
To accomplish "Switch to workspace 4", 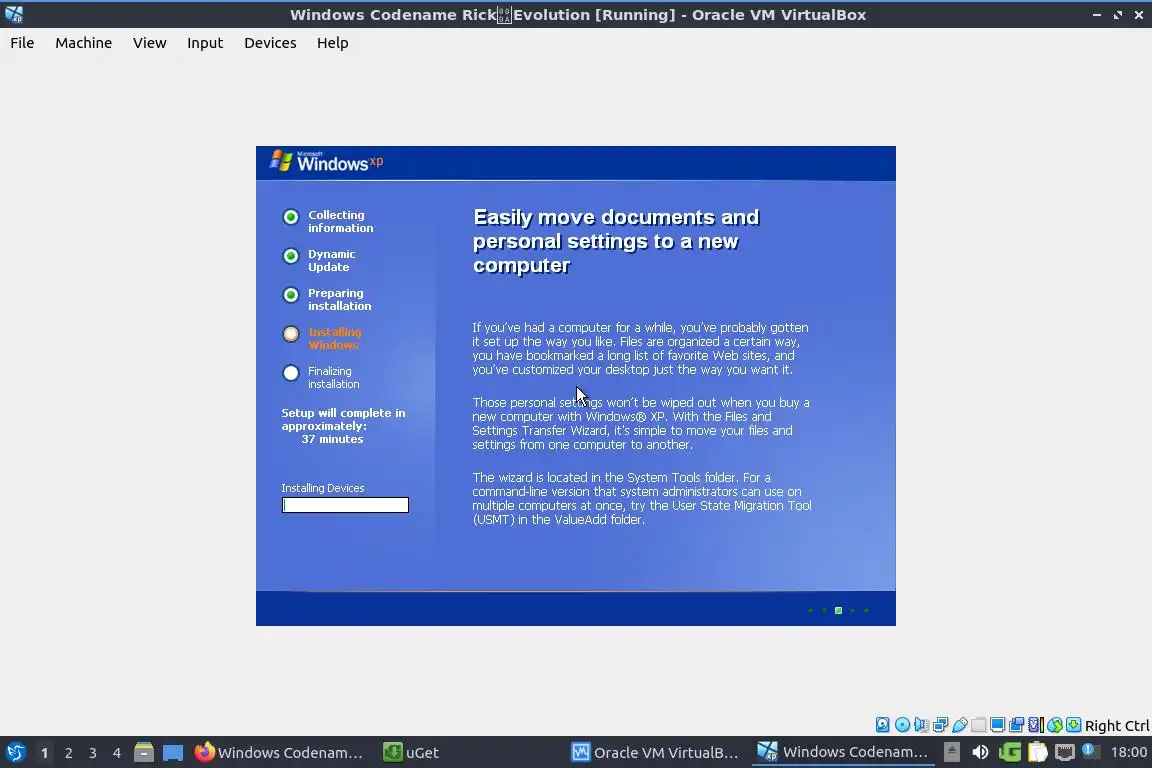I will pos(117,753).
